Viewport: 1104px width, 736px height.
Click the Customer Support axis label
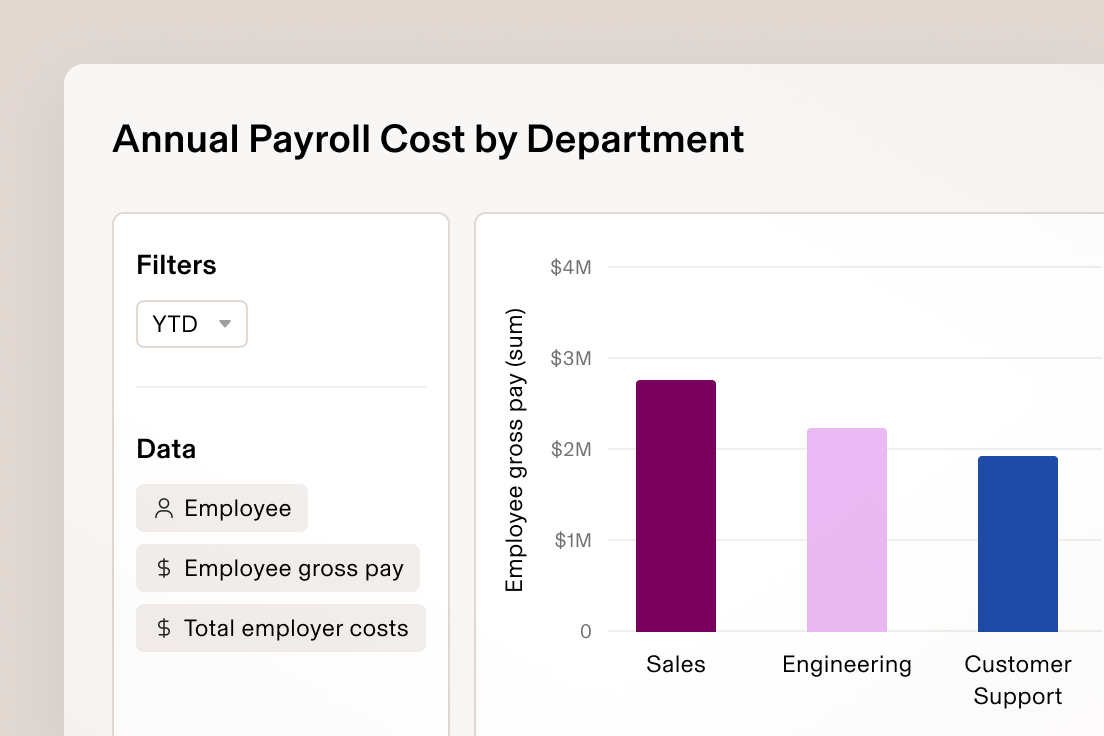1017,679
